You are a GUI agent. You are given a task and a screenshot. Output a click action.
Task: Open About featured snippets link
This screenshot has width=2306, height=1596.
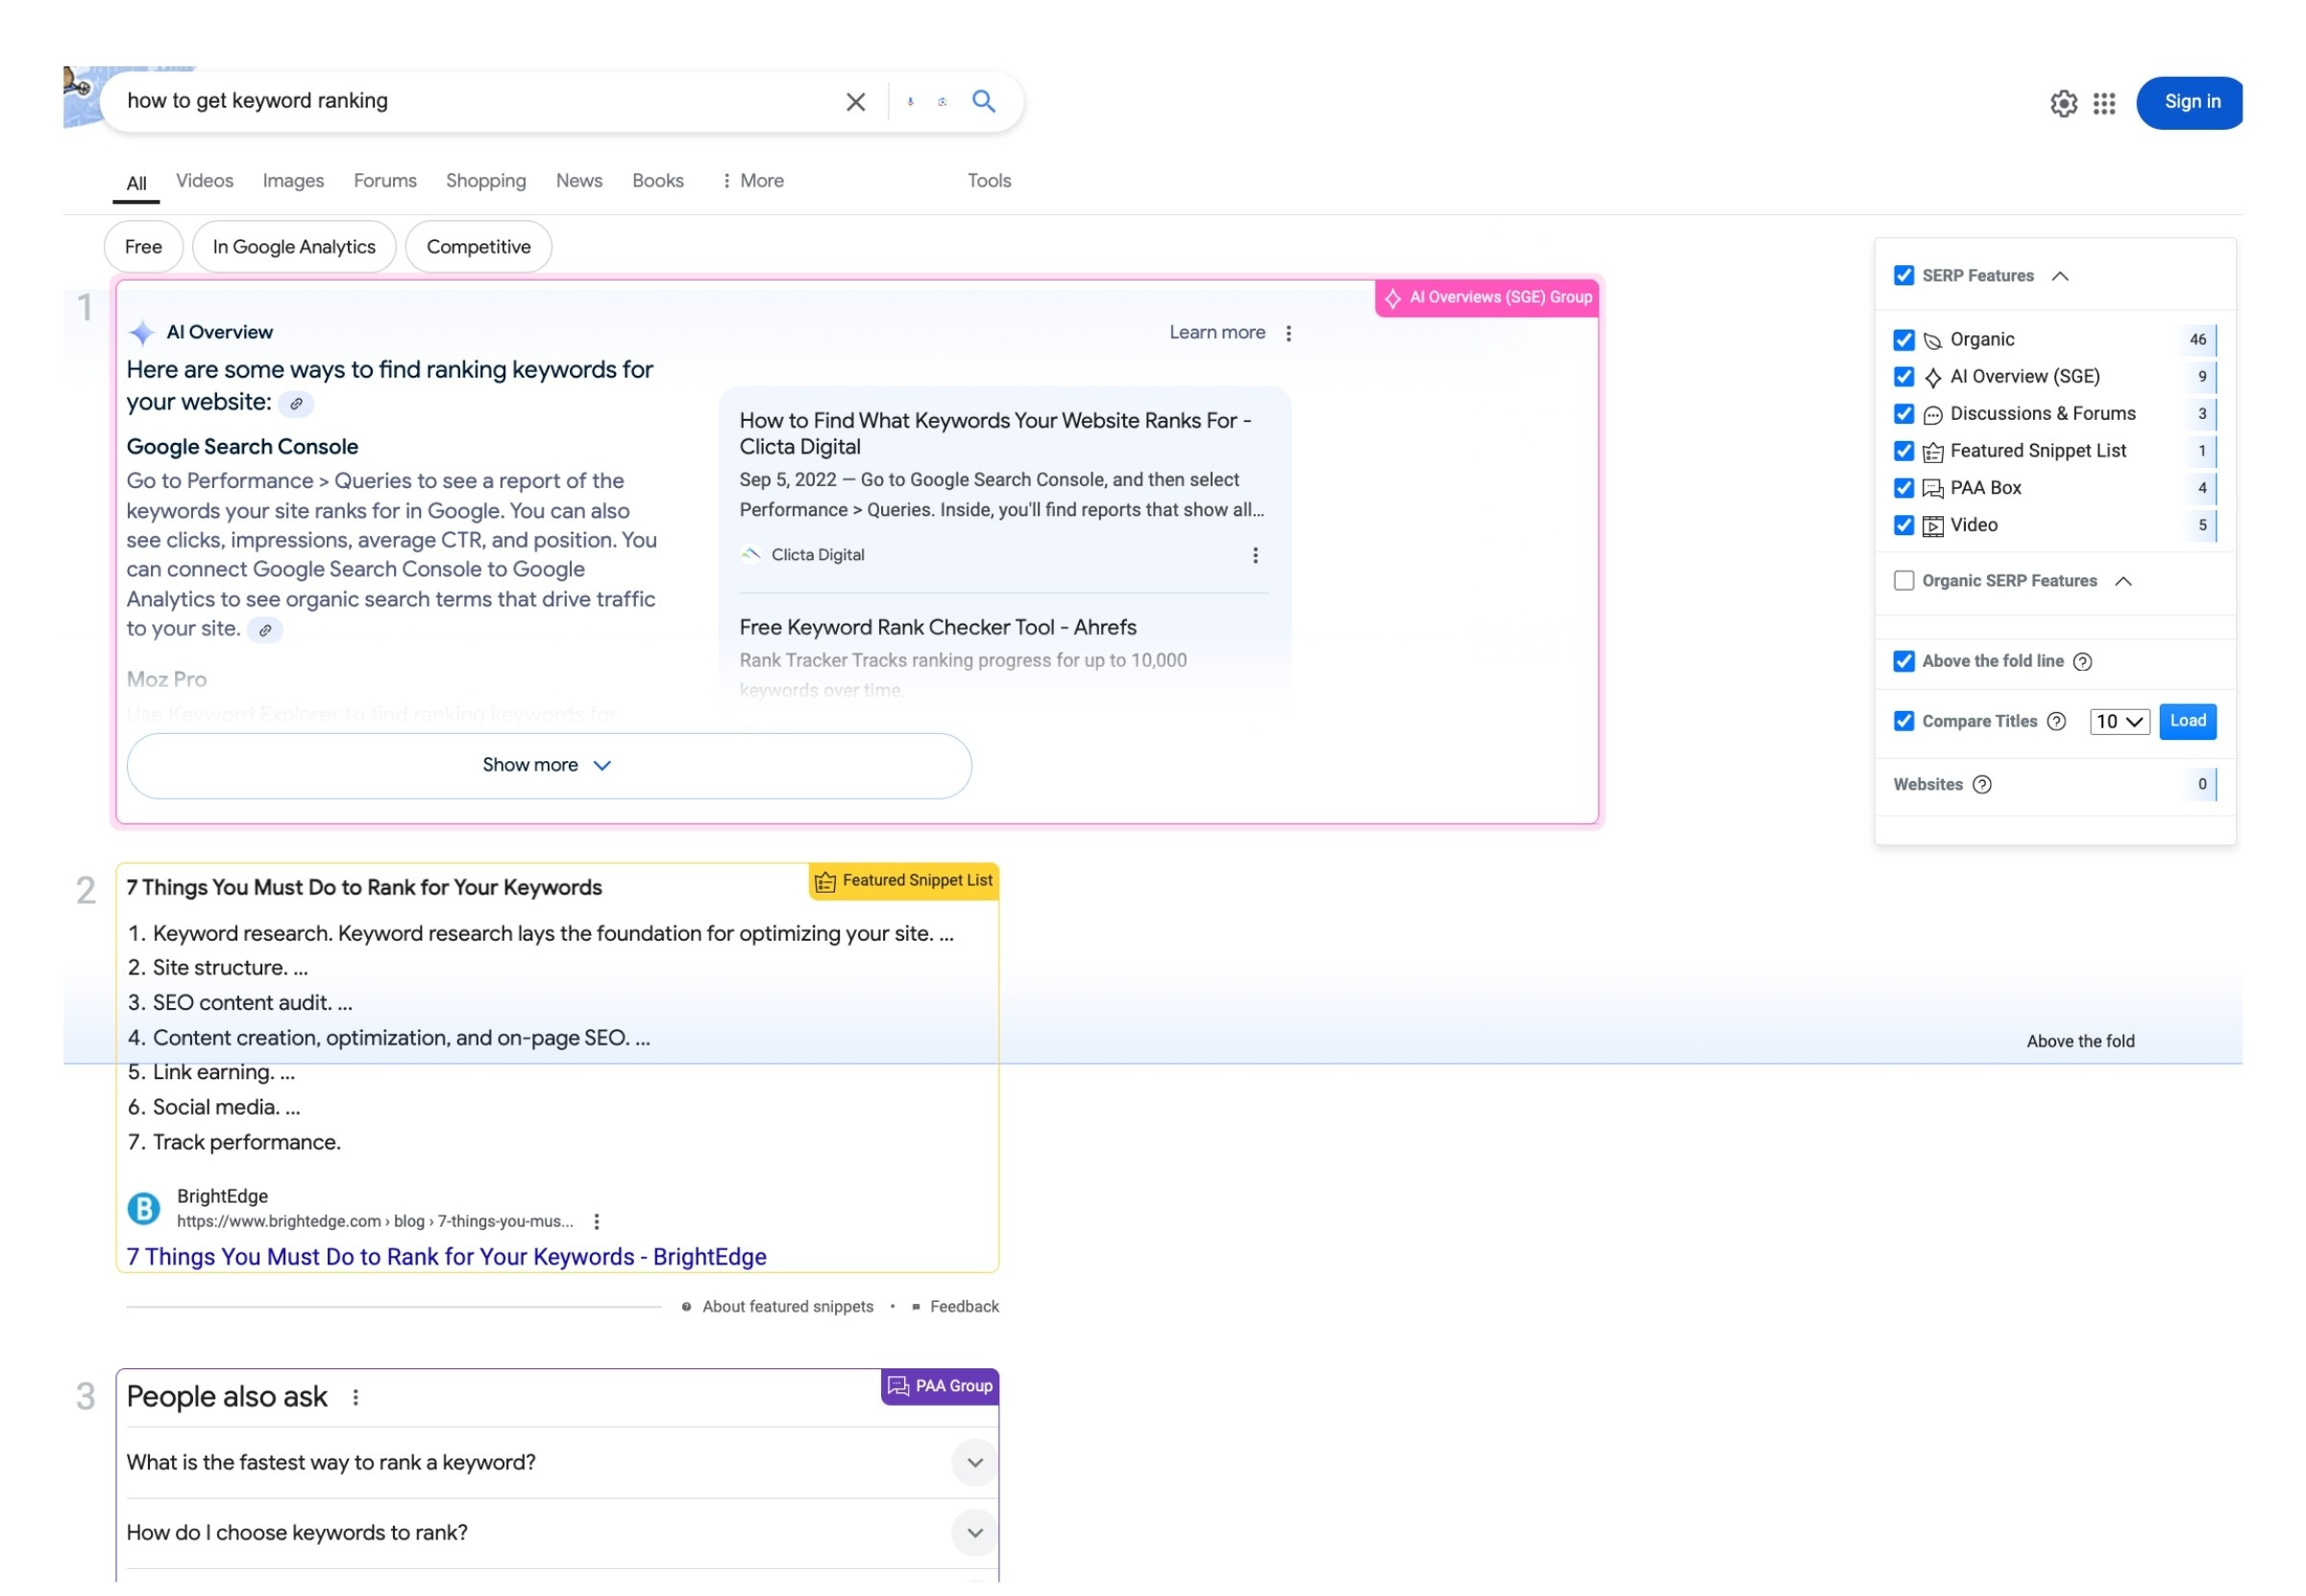787,1307
